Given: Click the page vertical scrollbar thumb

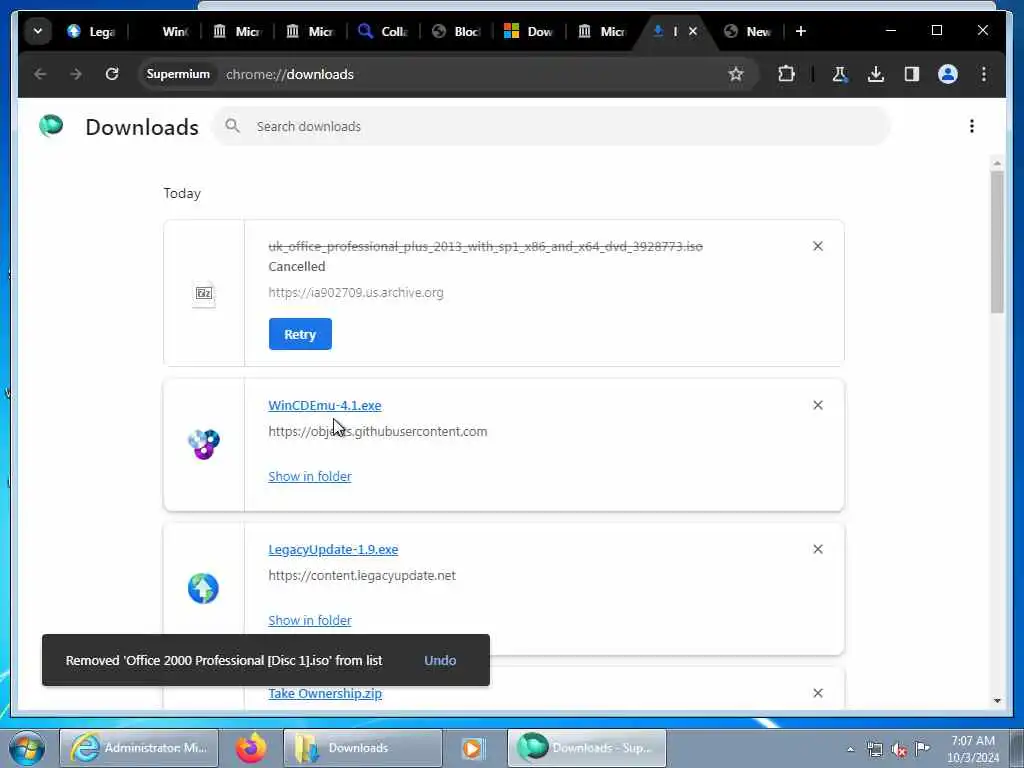Looking at the screenshot, I should [997, 242].
